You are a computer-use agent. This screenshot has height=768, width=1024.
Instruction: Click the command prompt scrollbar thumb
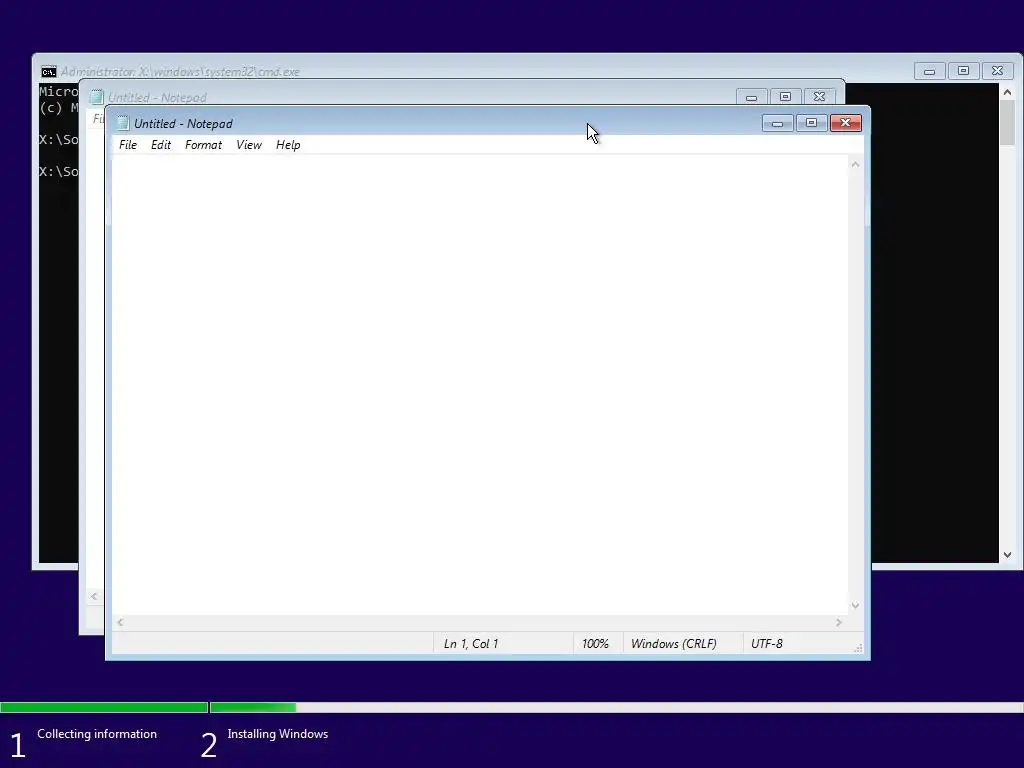coord(1007,123)
